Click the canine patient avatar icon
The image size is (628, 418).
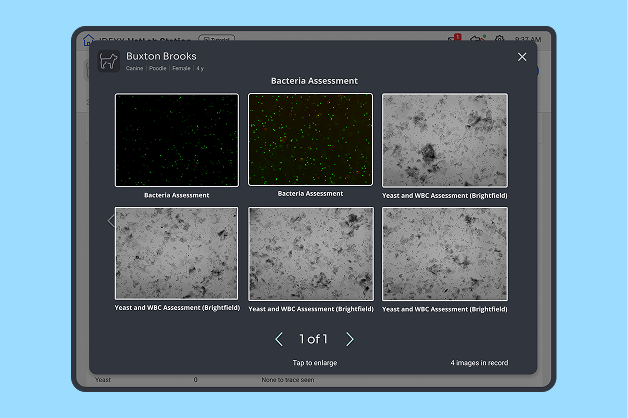click(109, 61)
